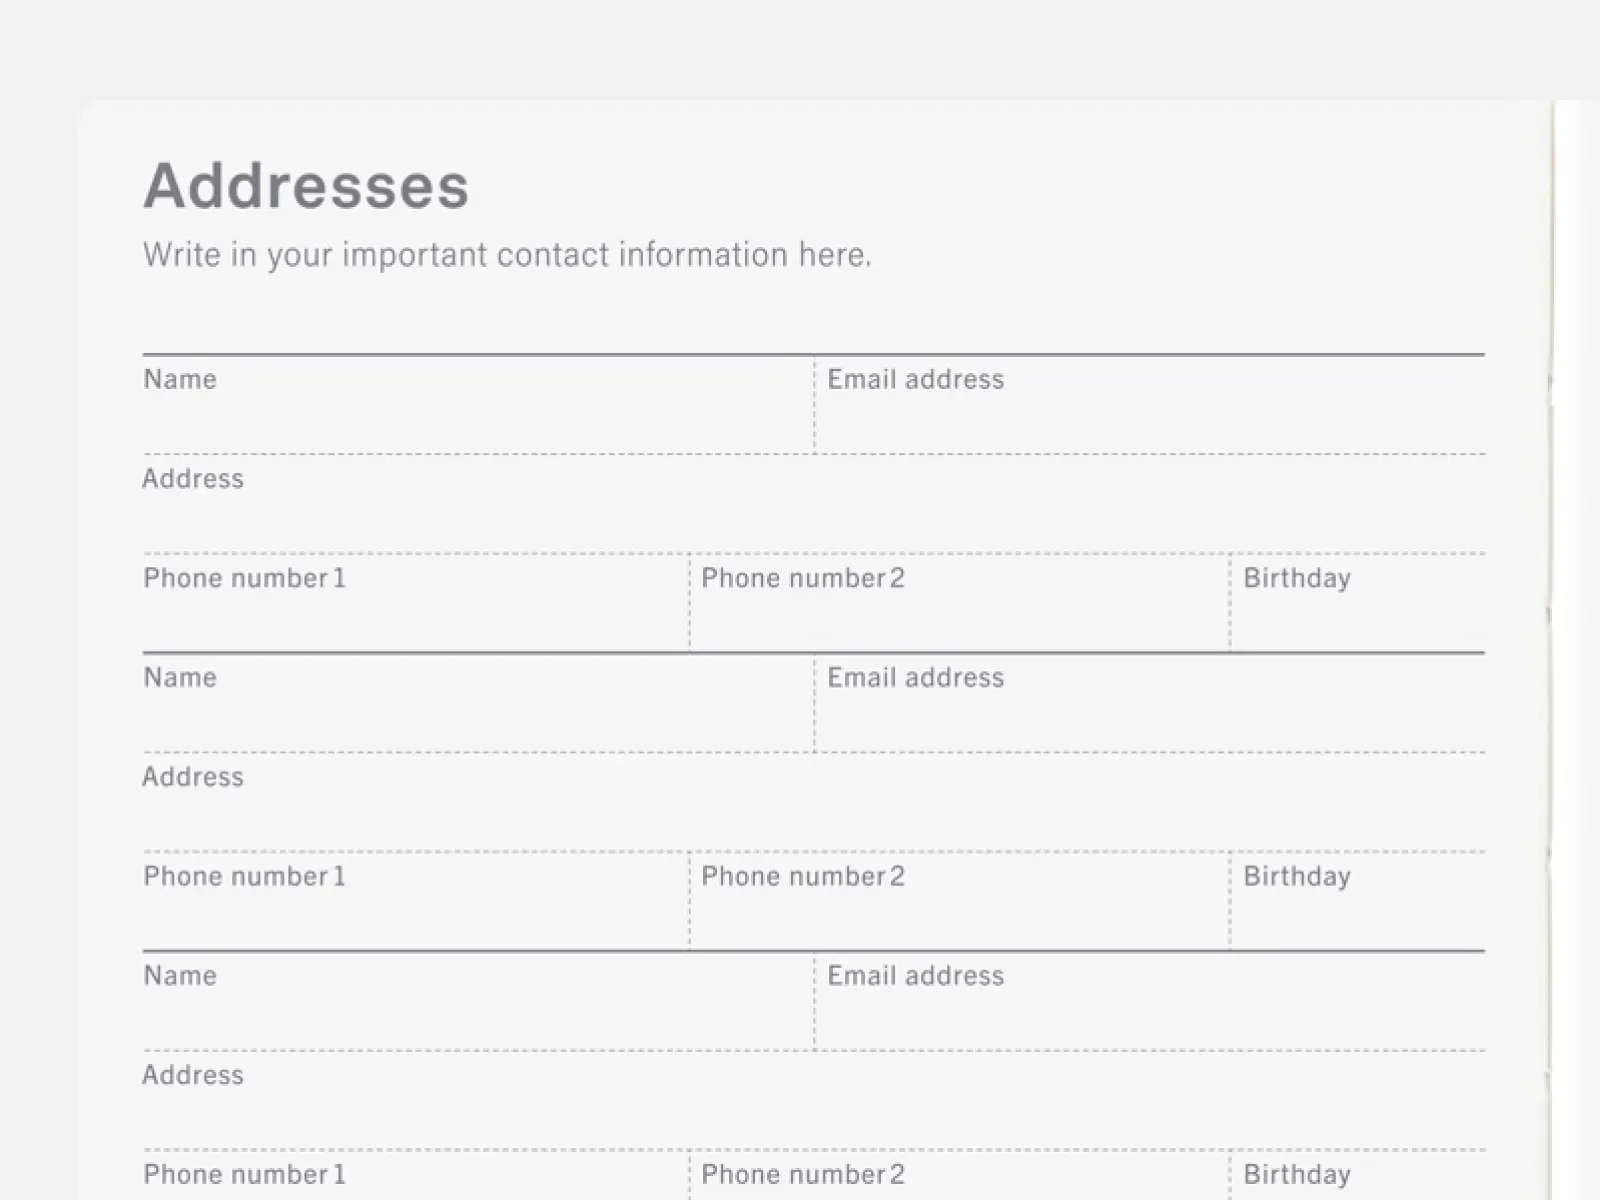Select the second entry's Address field
This screenshot has width=1600, height=1200.
pos(814,802)
